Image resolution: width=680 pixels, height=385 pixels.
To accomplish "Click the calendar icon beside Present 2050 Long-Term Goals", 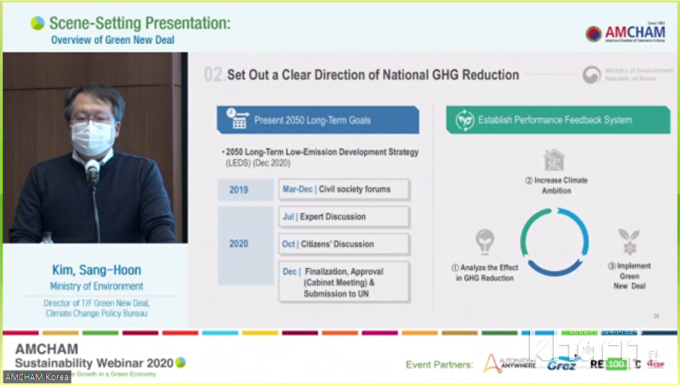I will [x=237, y=118].
